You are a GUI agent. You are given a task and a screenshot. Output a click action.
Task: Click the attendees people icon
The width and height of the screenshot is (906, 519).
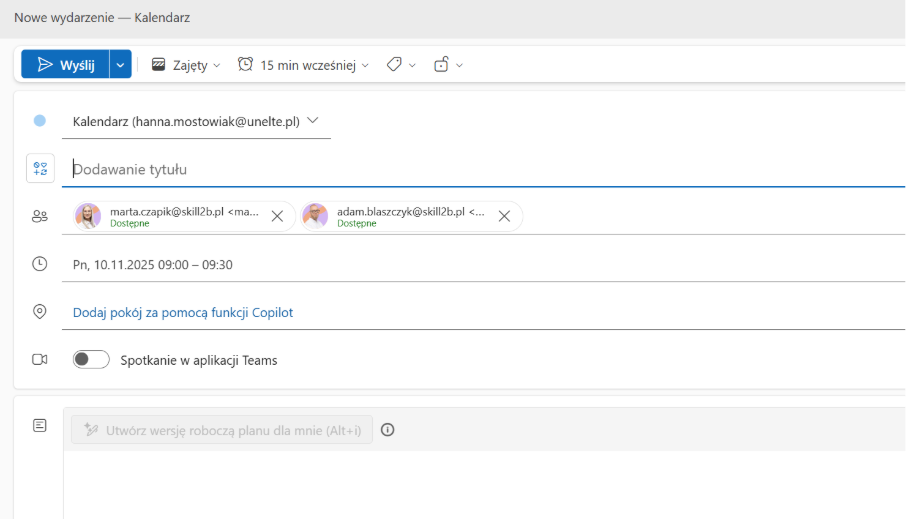pos(40,217)
